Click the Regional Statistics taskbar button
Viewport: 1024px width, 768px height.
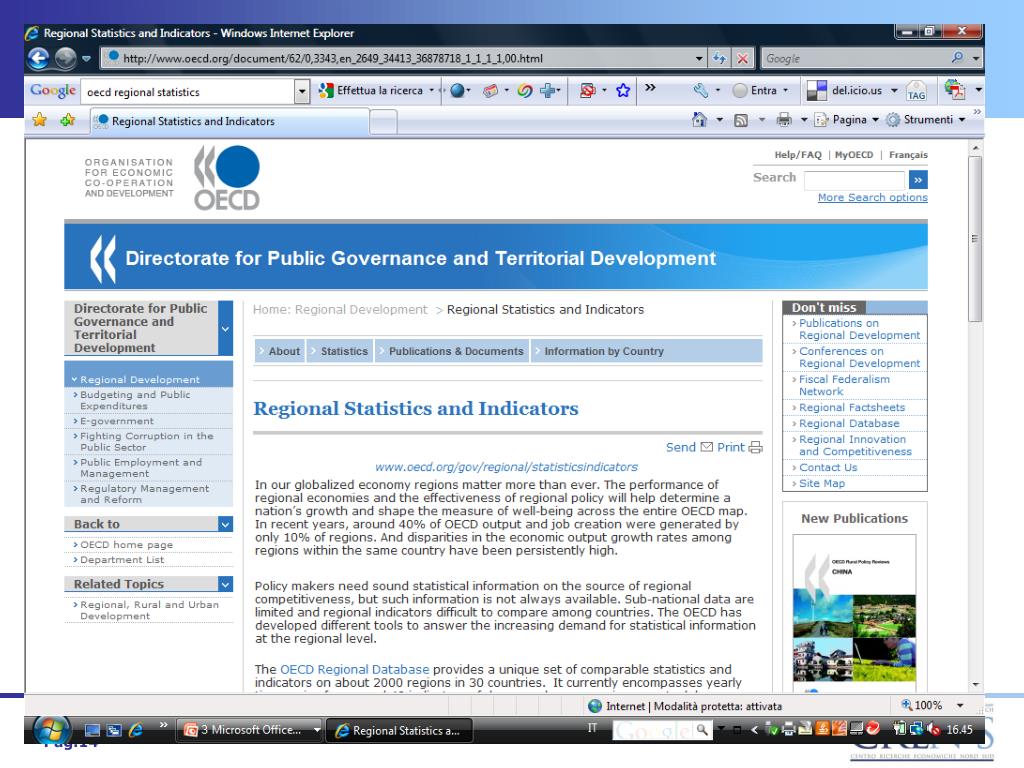pyautogui.click(x=399, y=731)
